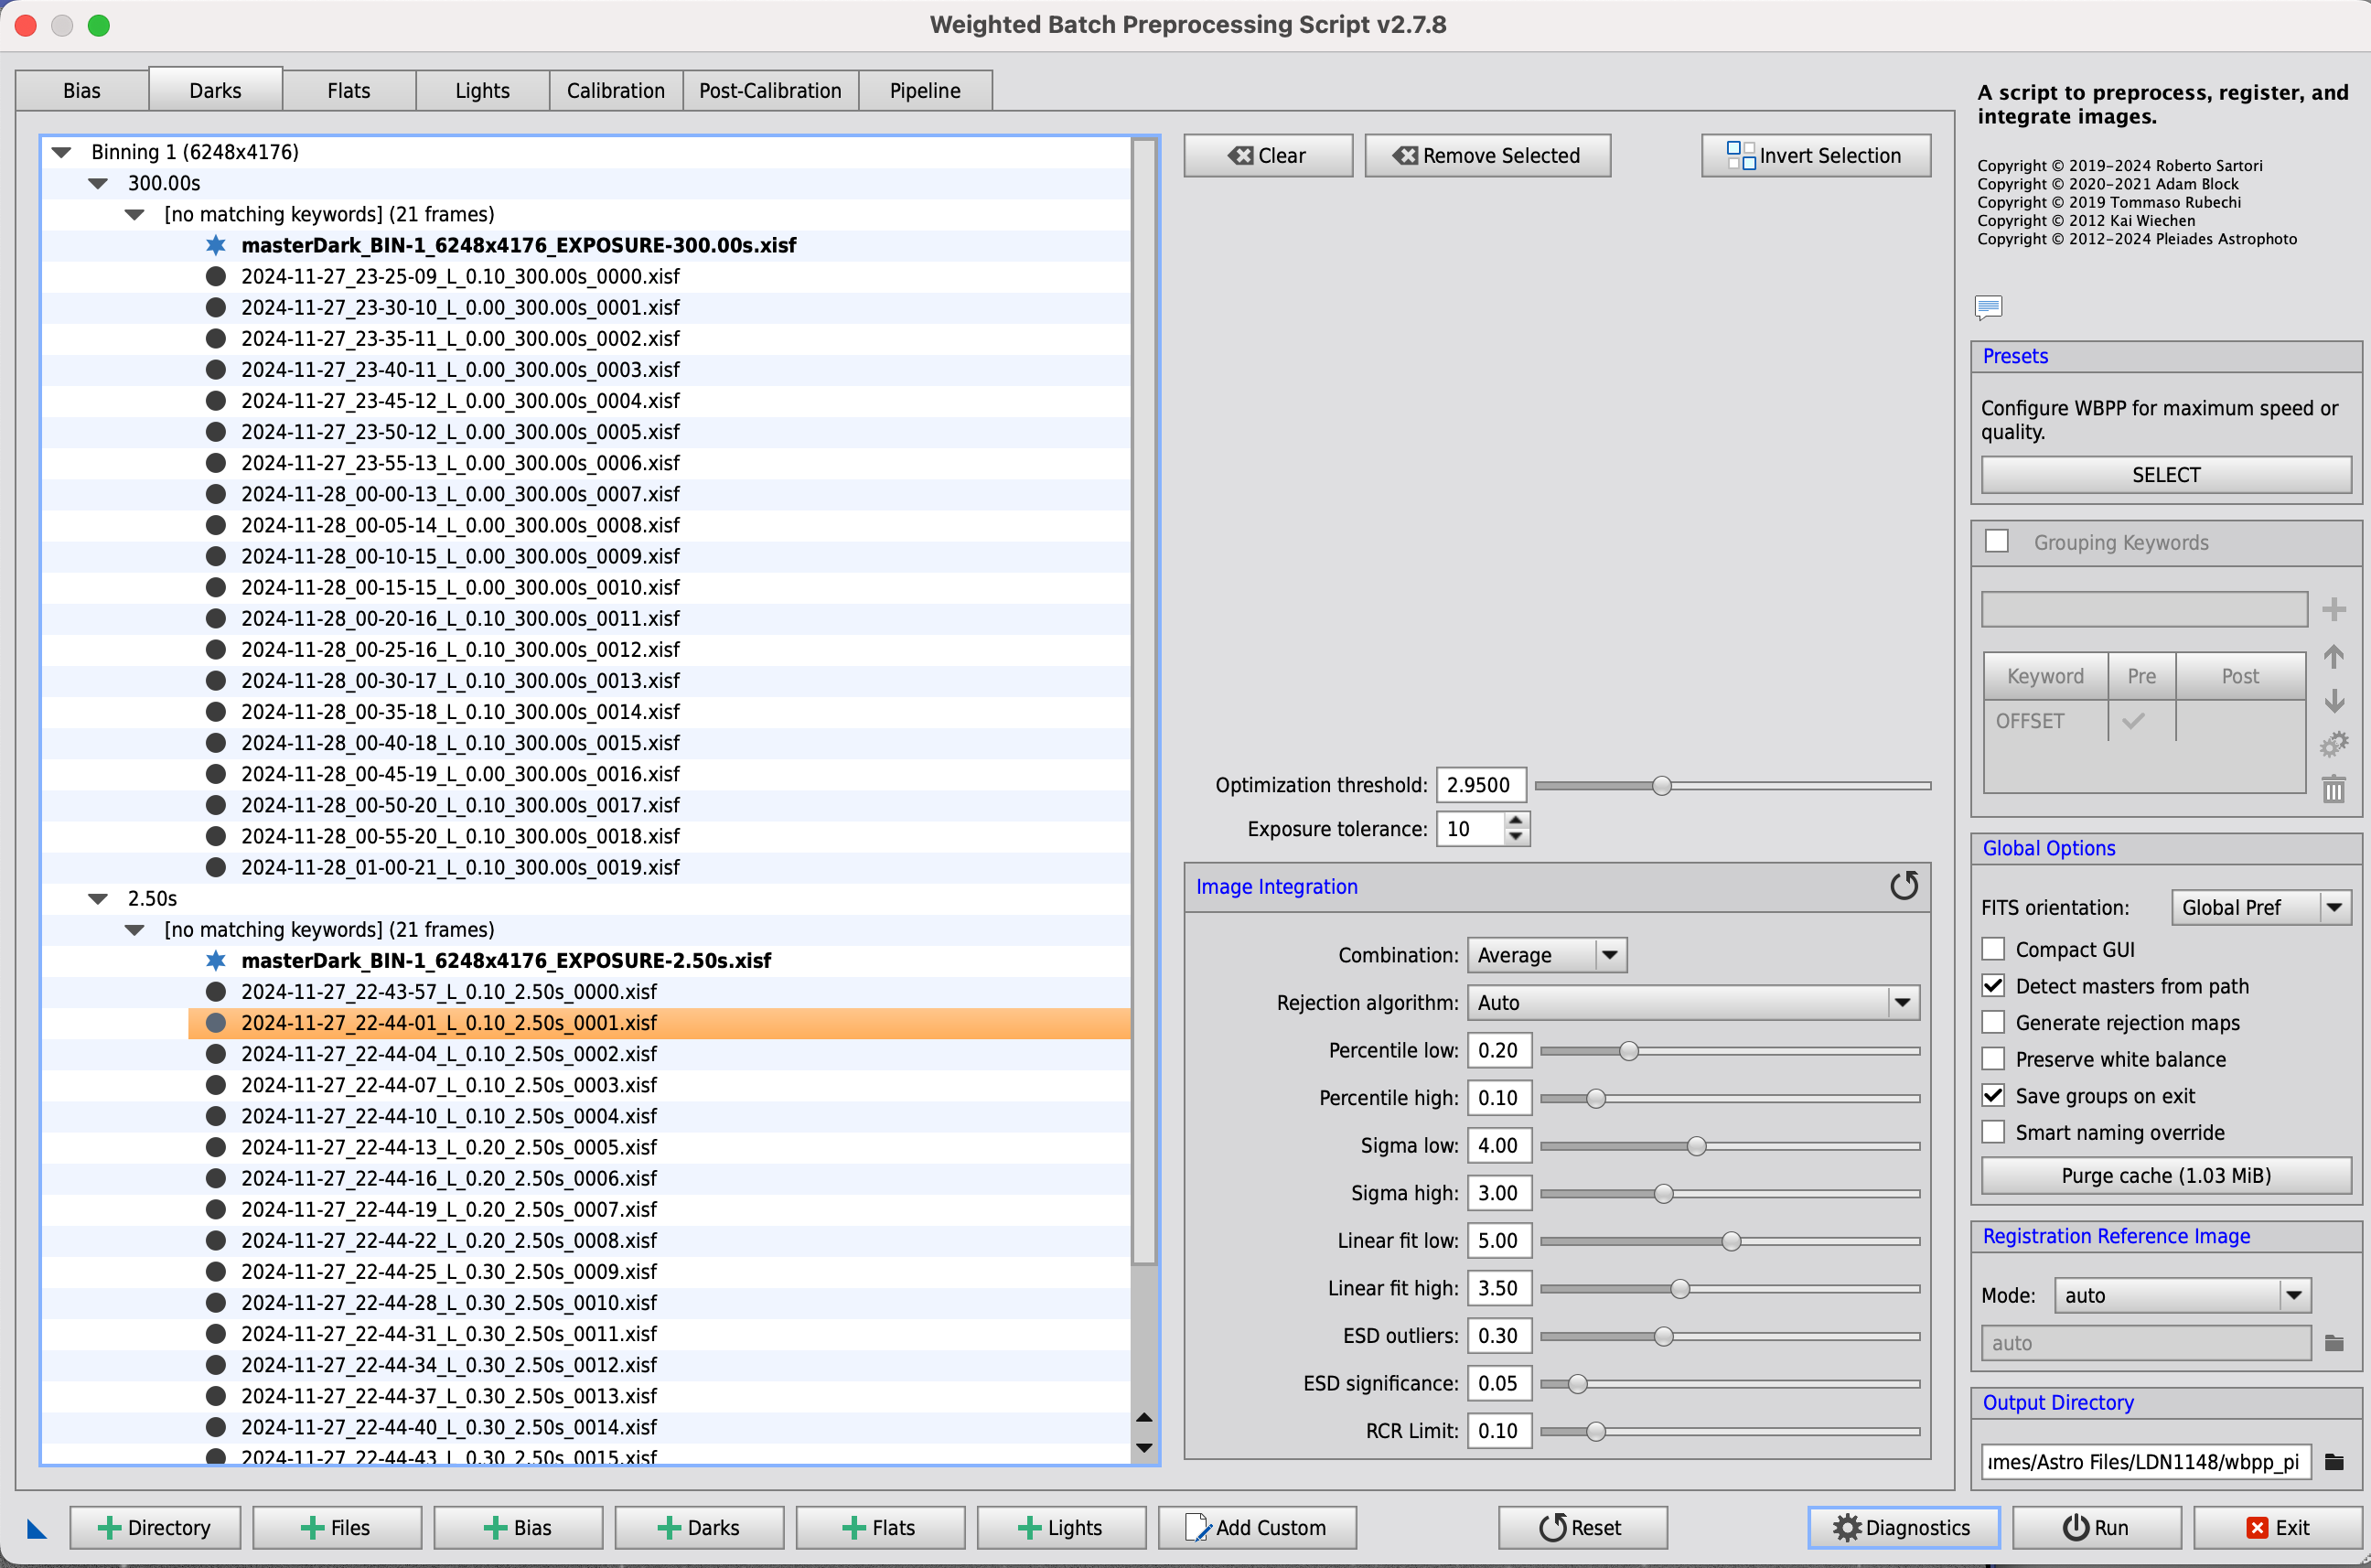This screenshot has width=2371, height=1568.
Task: Open the Rejection algorithm dropdown
Action: point(1692,1002)
